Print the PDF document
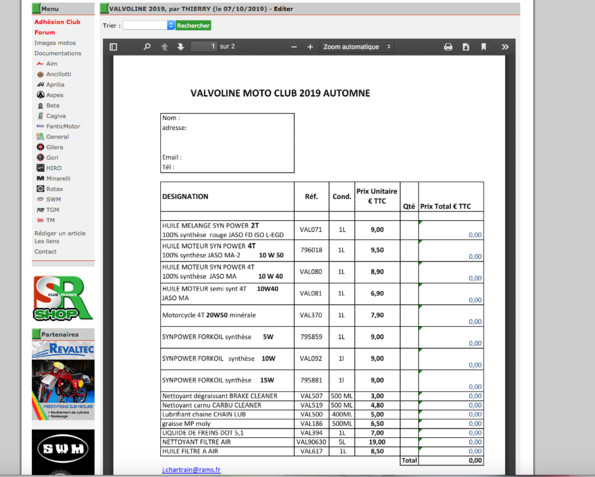Viewport: 595px width, 477px height. (448, 47)
